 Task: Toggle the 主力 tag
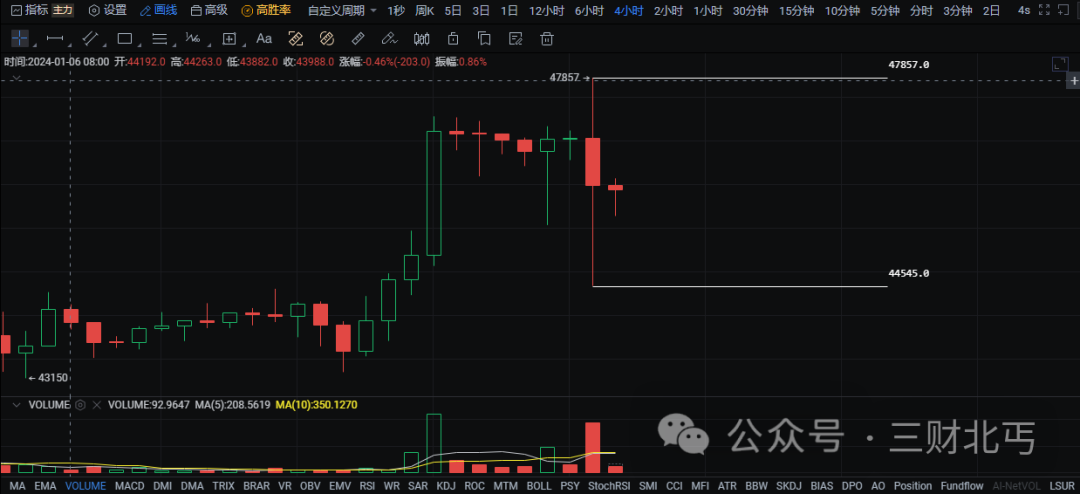[x=63, y=10]
